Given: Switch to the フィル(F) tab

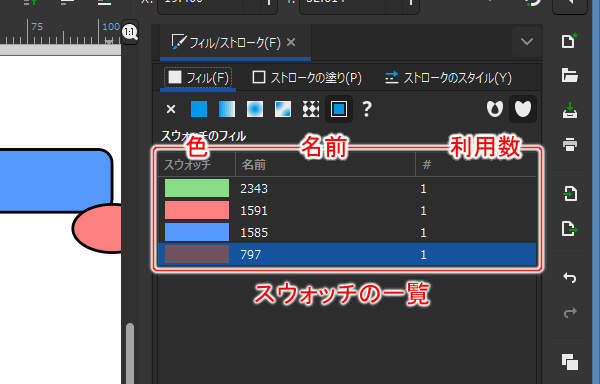Looking at the screenshot, I should tap(198, 78).
